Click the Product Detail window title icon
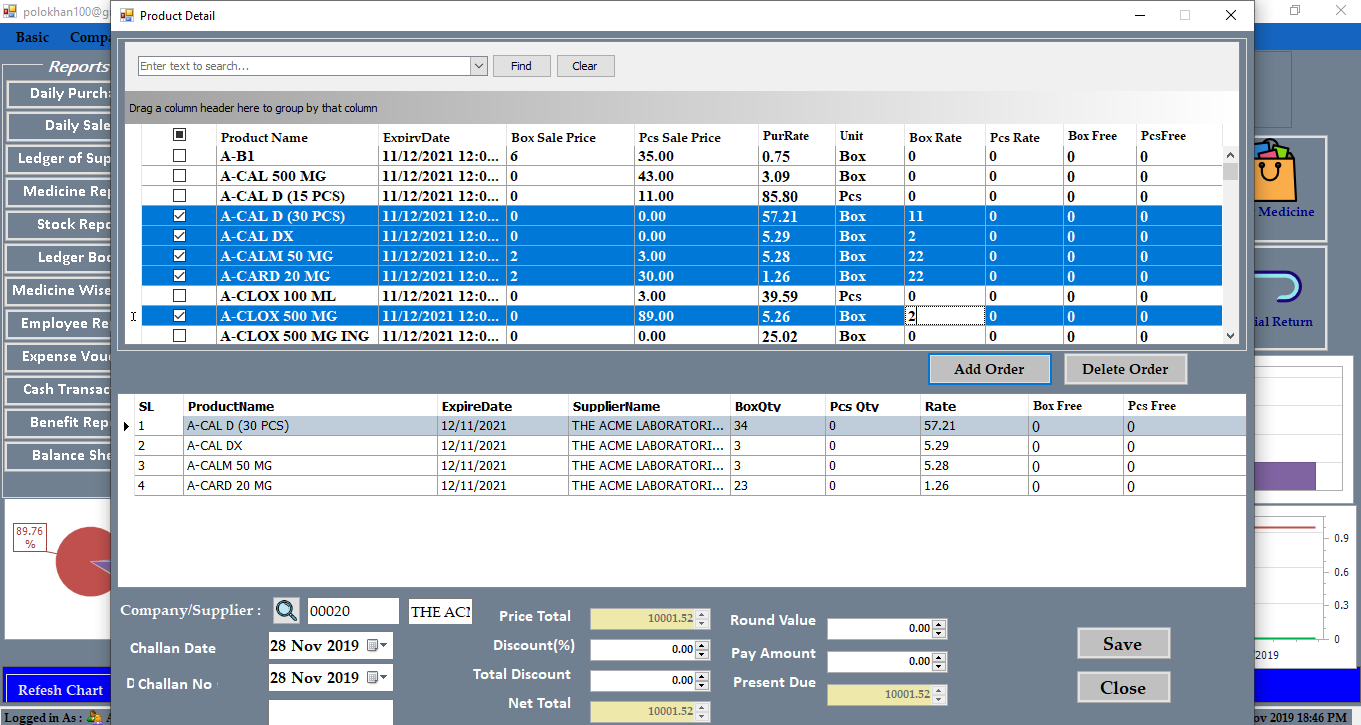The height and width of the screenshot is (725, 1361). point(127,15)
